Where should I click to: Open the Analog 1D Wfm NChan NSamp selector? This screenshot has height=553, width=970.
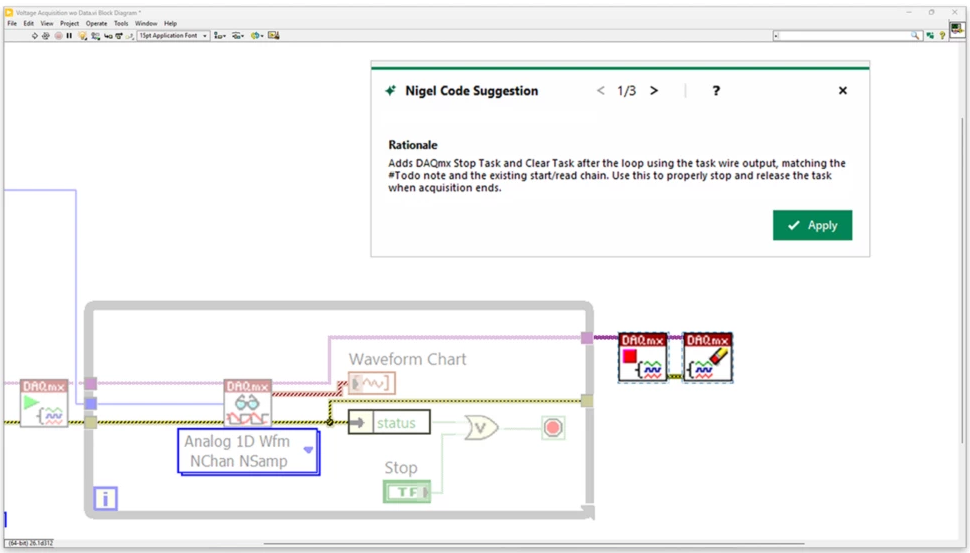(x=249, y=452)
